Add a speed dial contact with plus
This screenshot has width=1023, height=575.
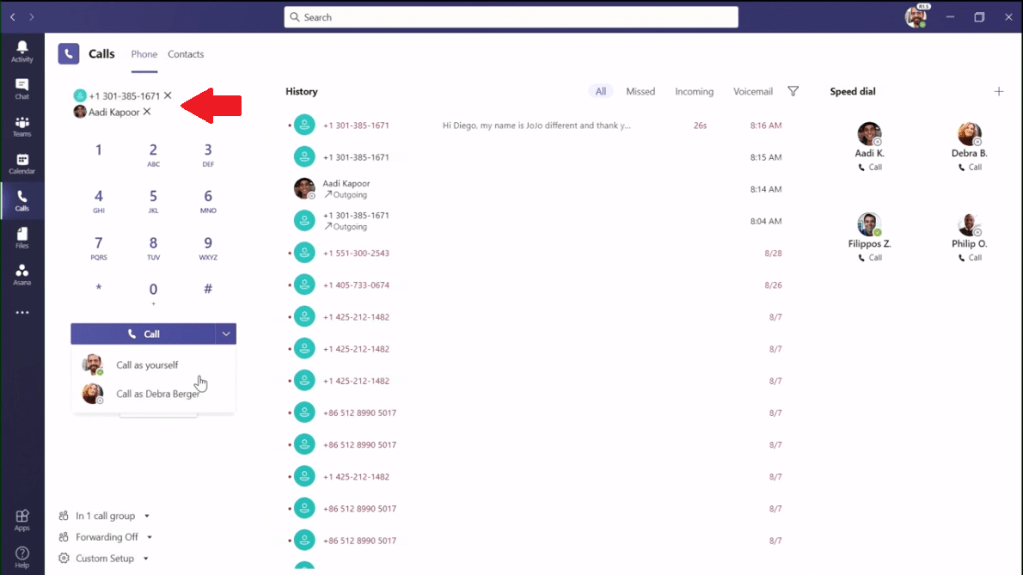tap(998, 92)
